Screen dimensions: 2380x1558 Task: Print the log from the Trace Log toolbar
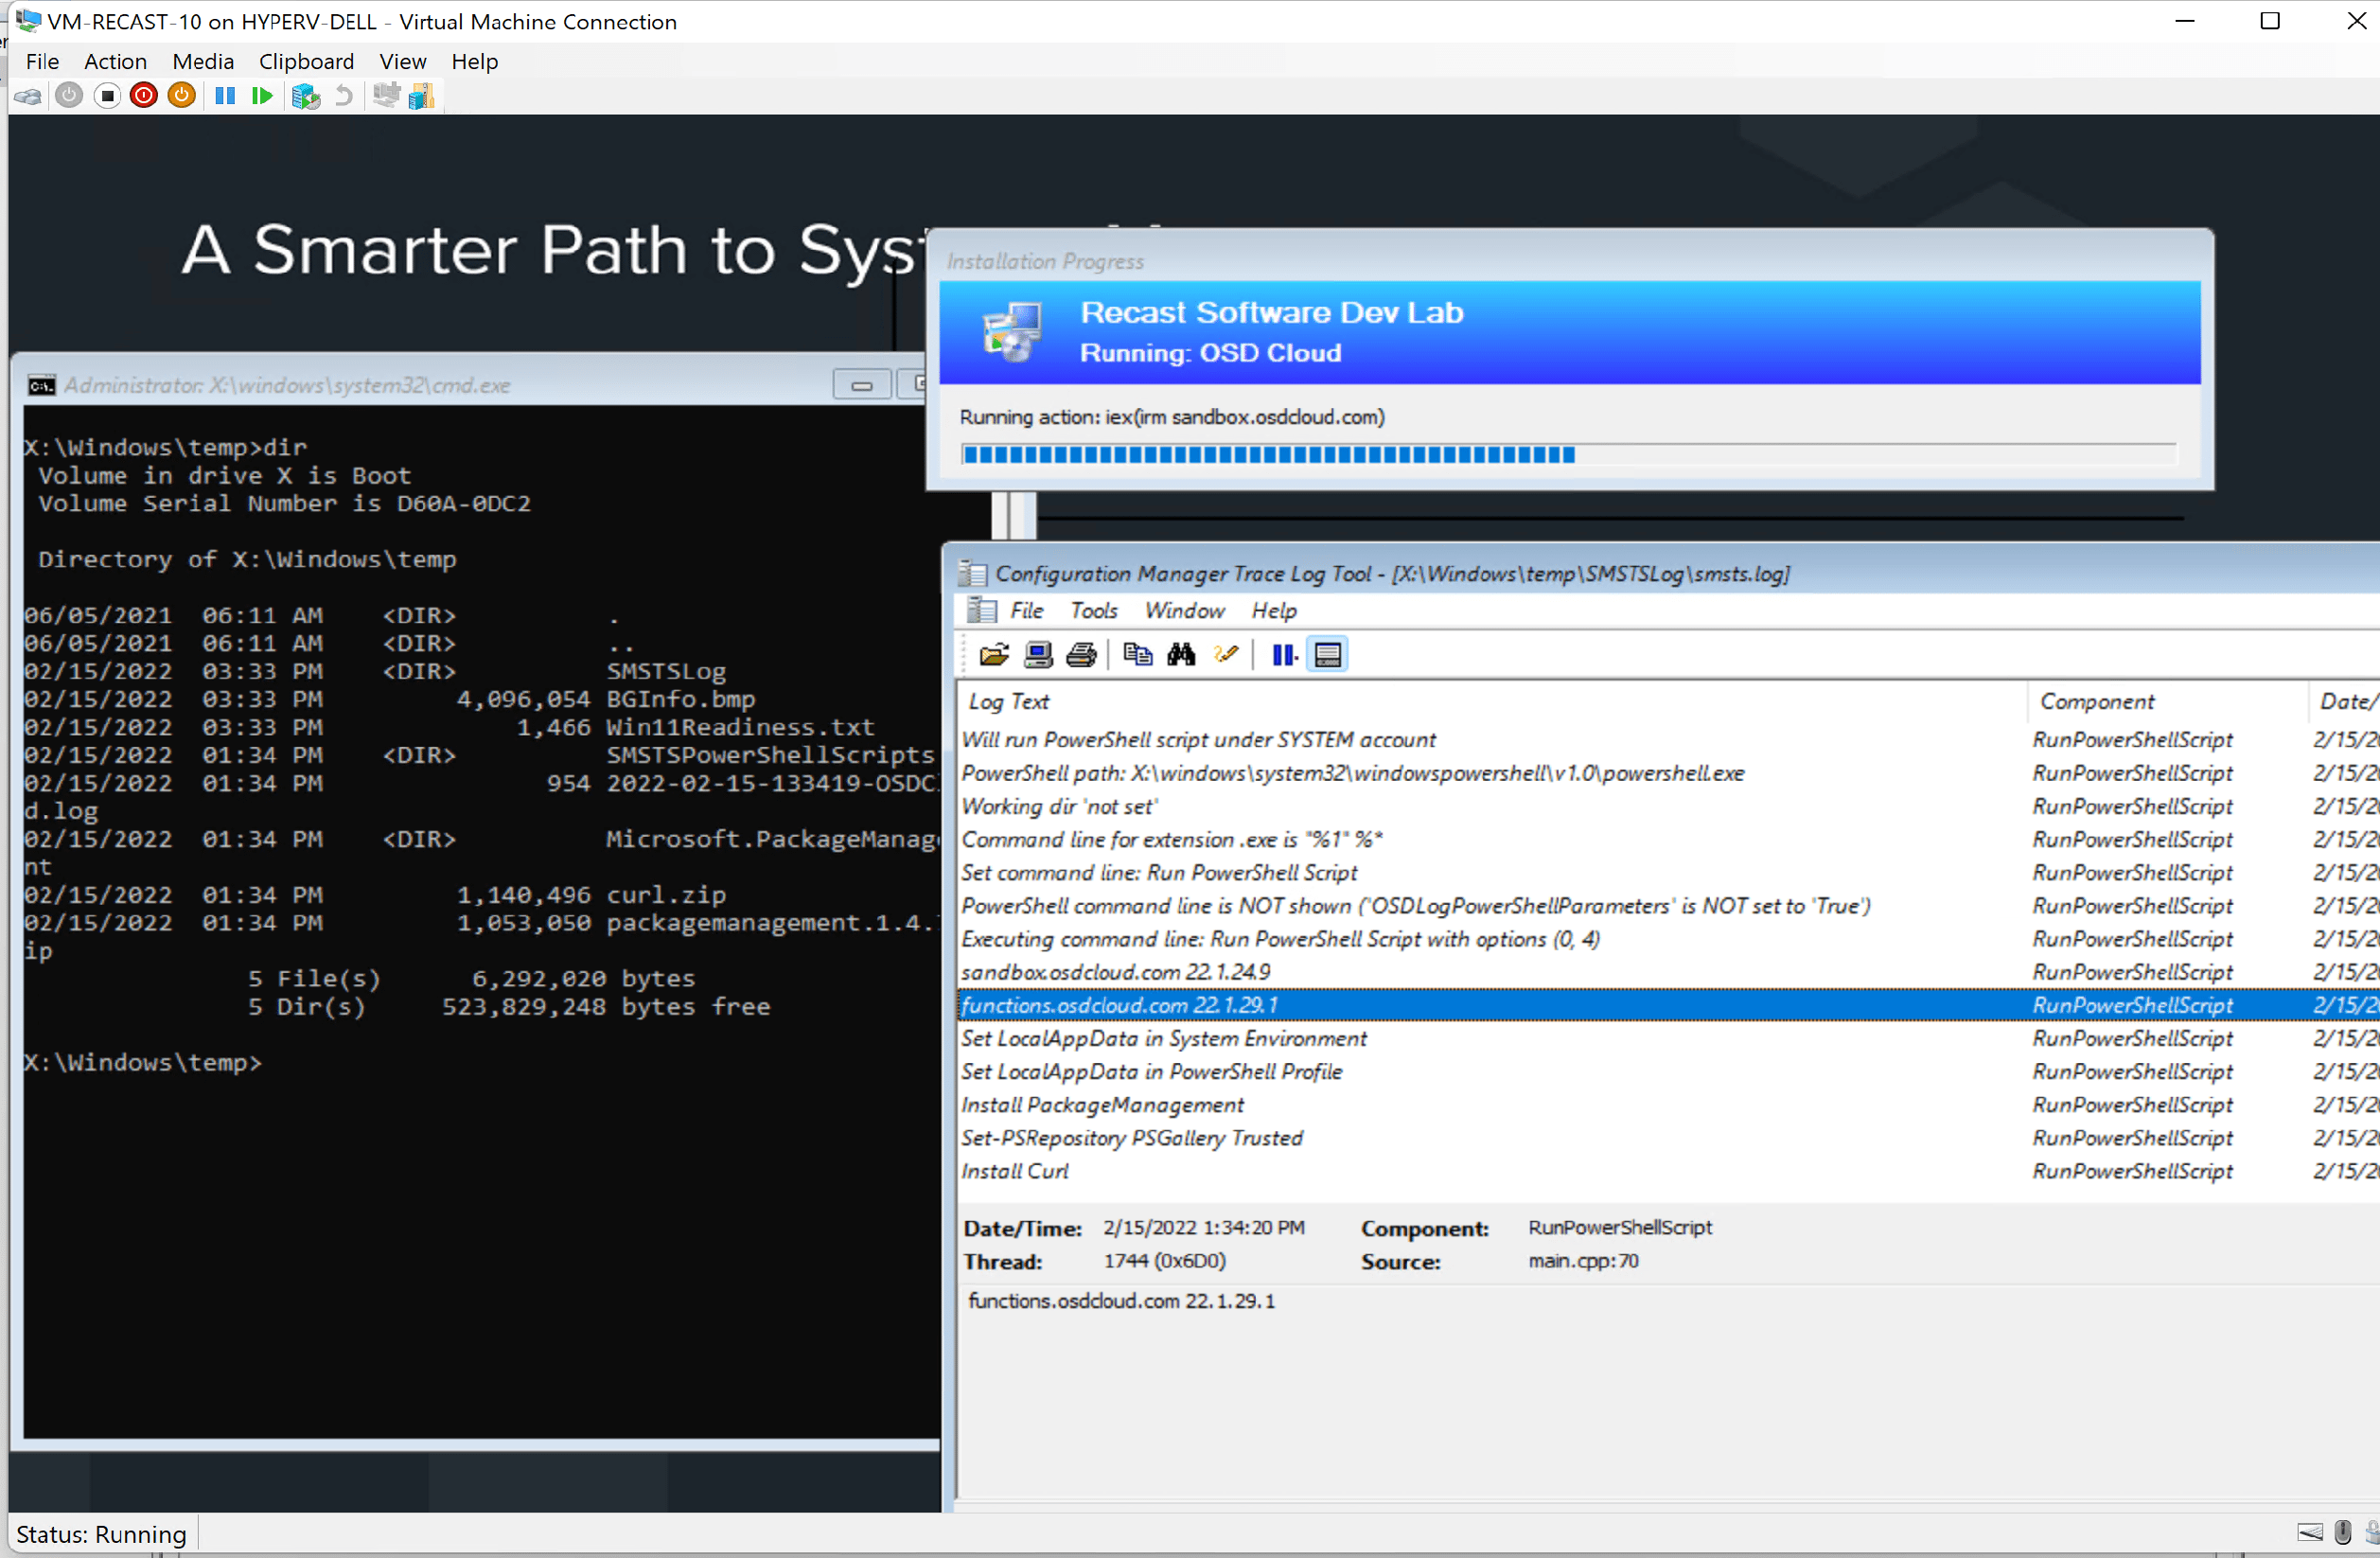(1082, 654)
